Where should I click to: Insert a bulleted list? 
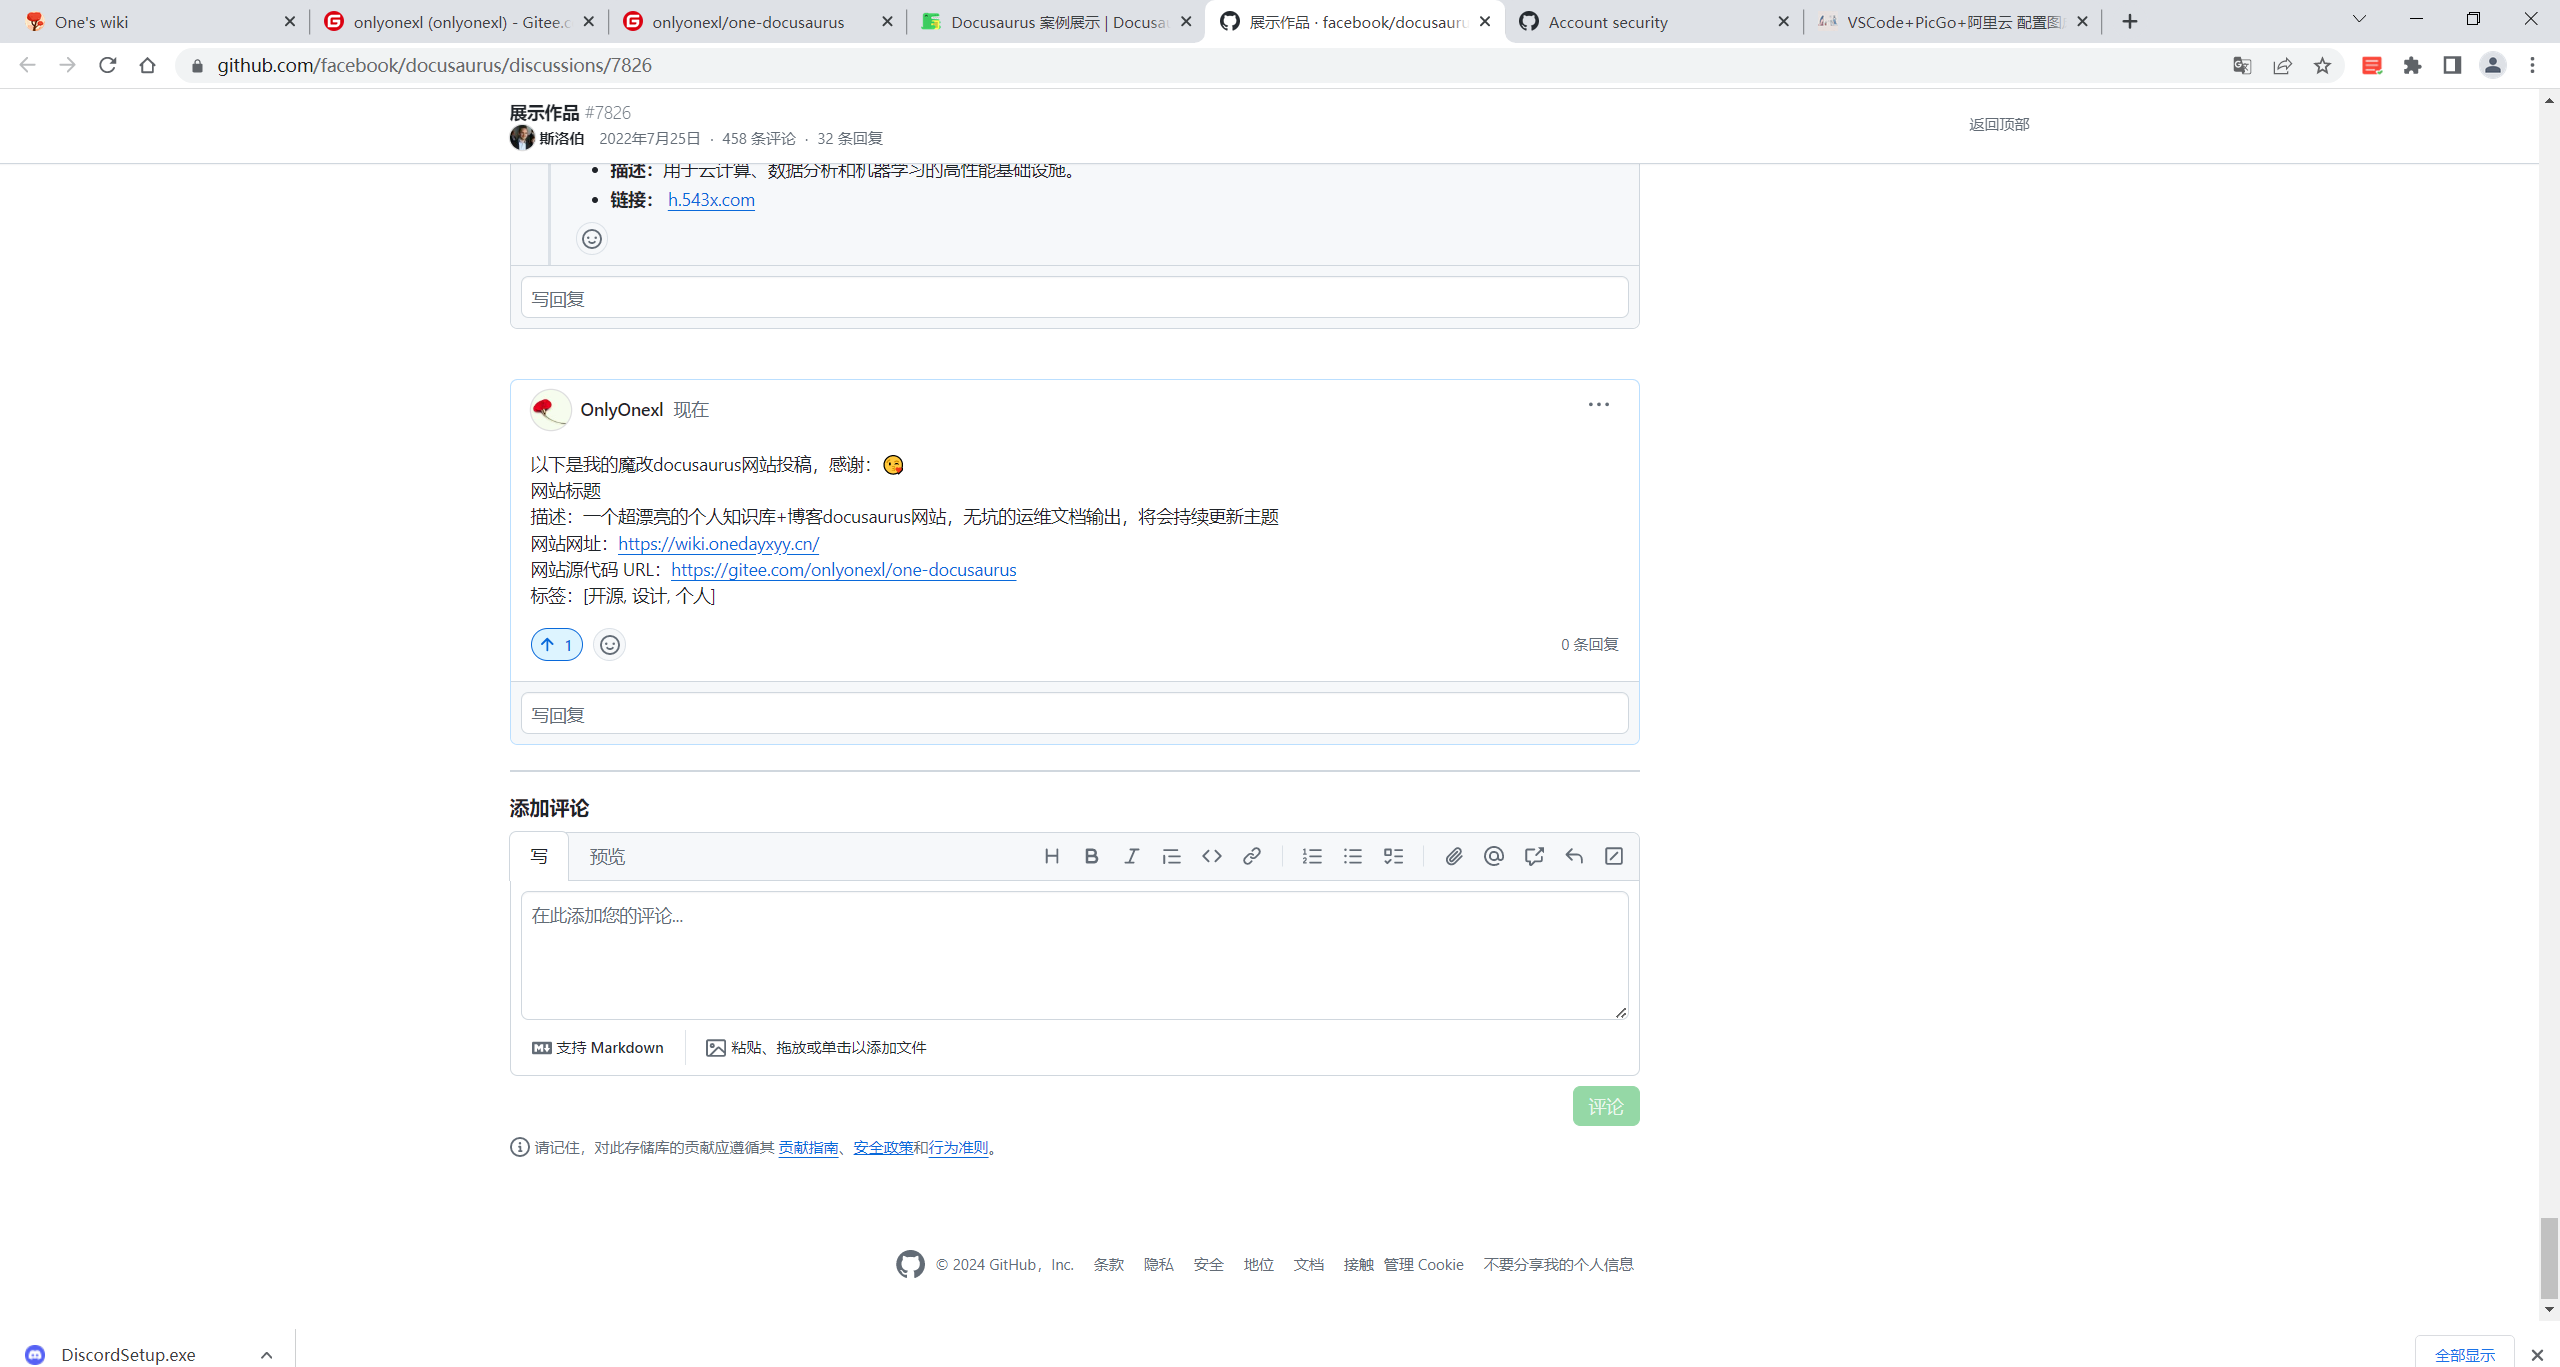tap(1352, 856)
